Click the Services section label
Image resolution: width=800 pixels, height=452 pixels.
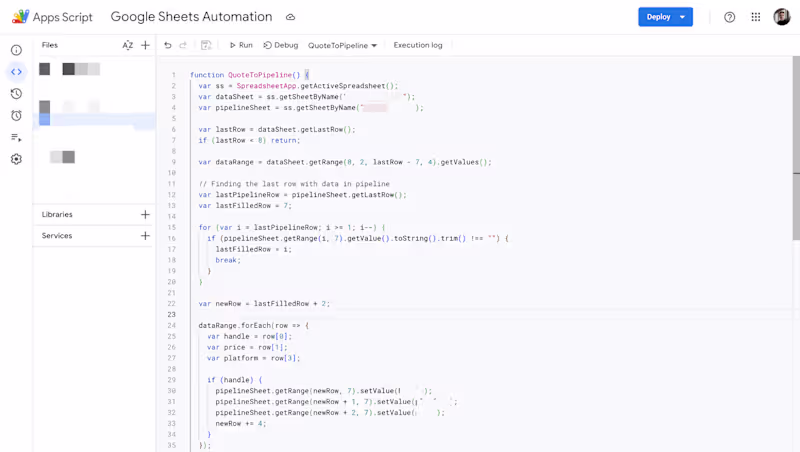[57, 236]
